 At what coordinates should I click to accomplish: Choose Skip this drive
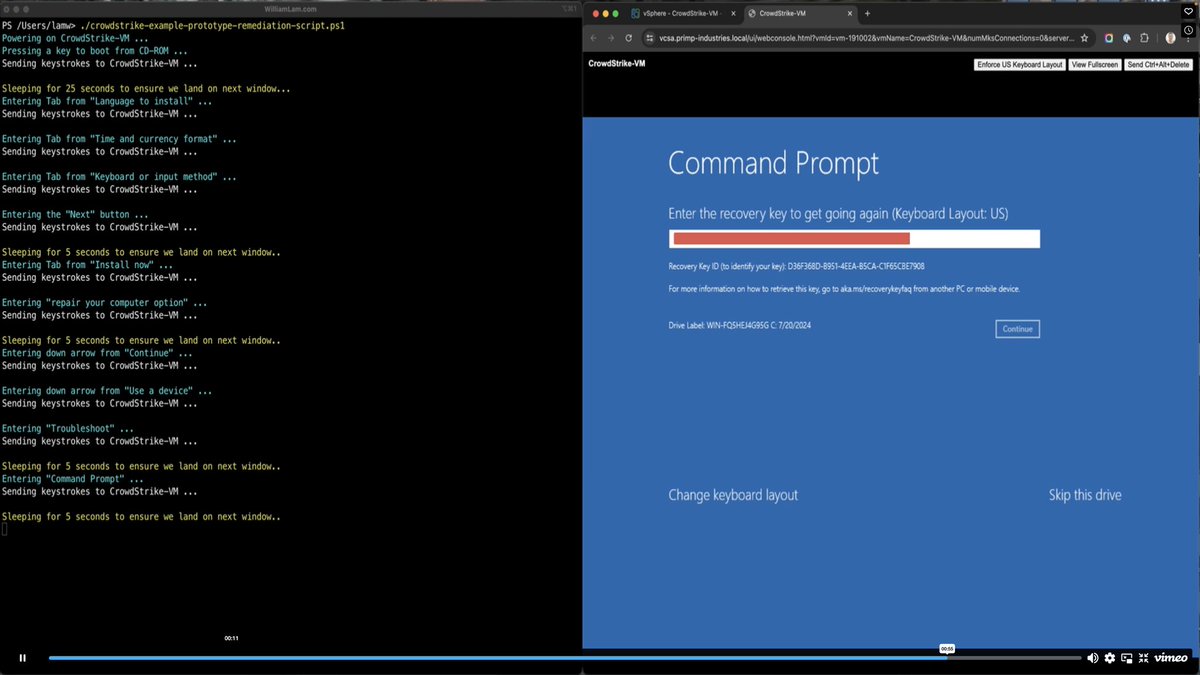click(1085, 495)
